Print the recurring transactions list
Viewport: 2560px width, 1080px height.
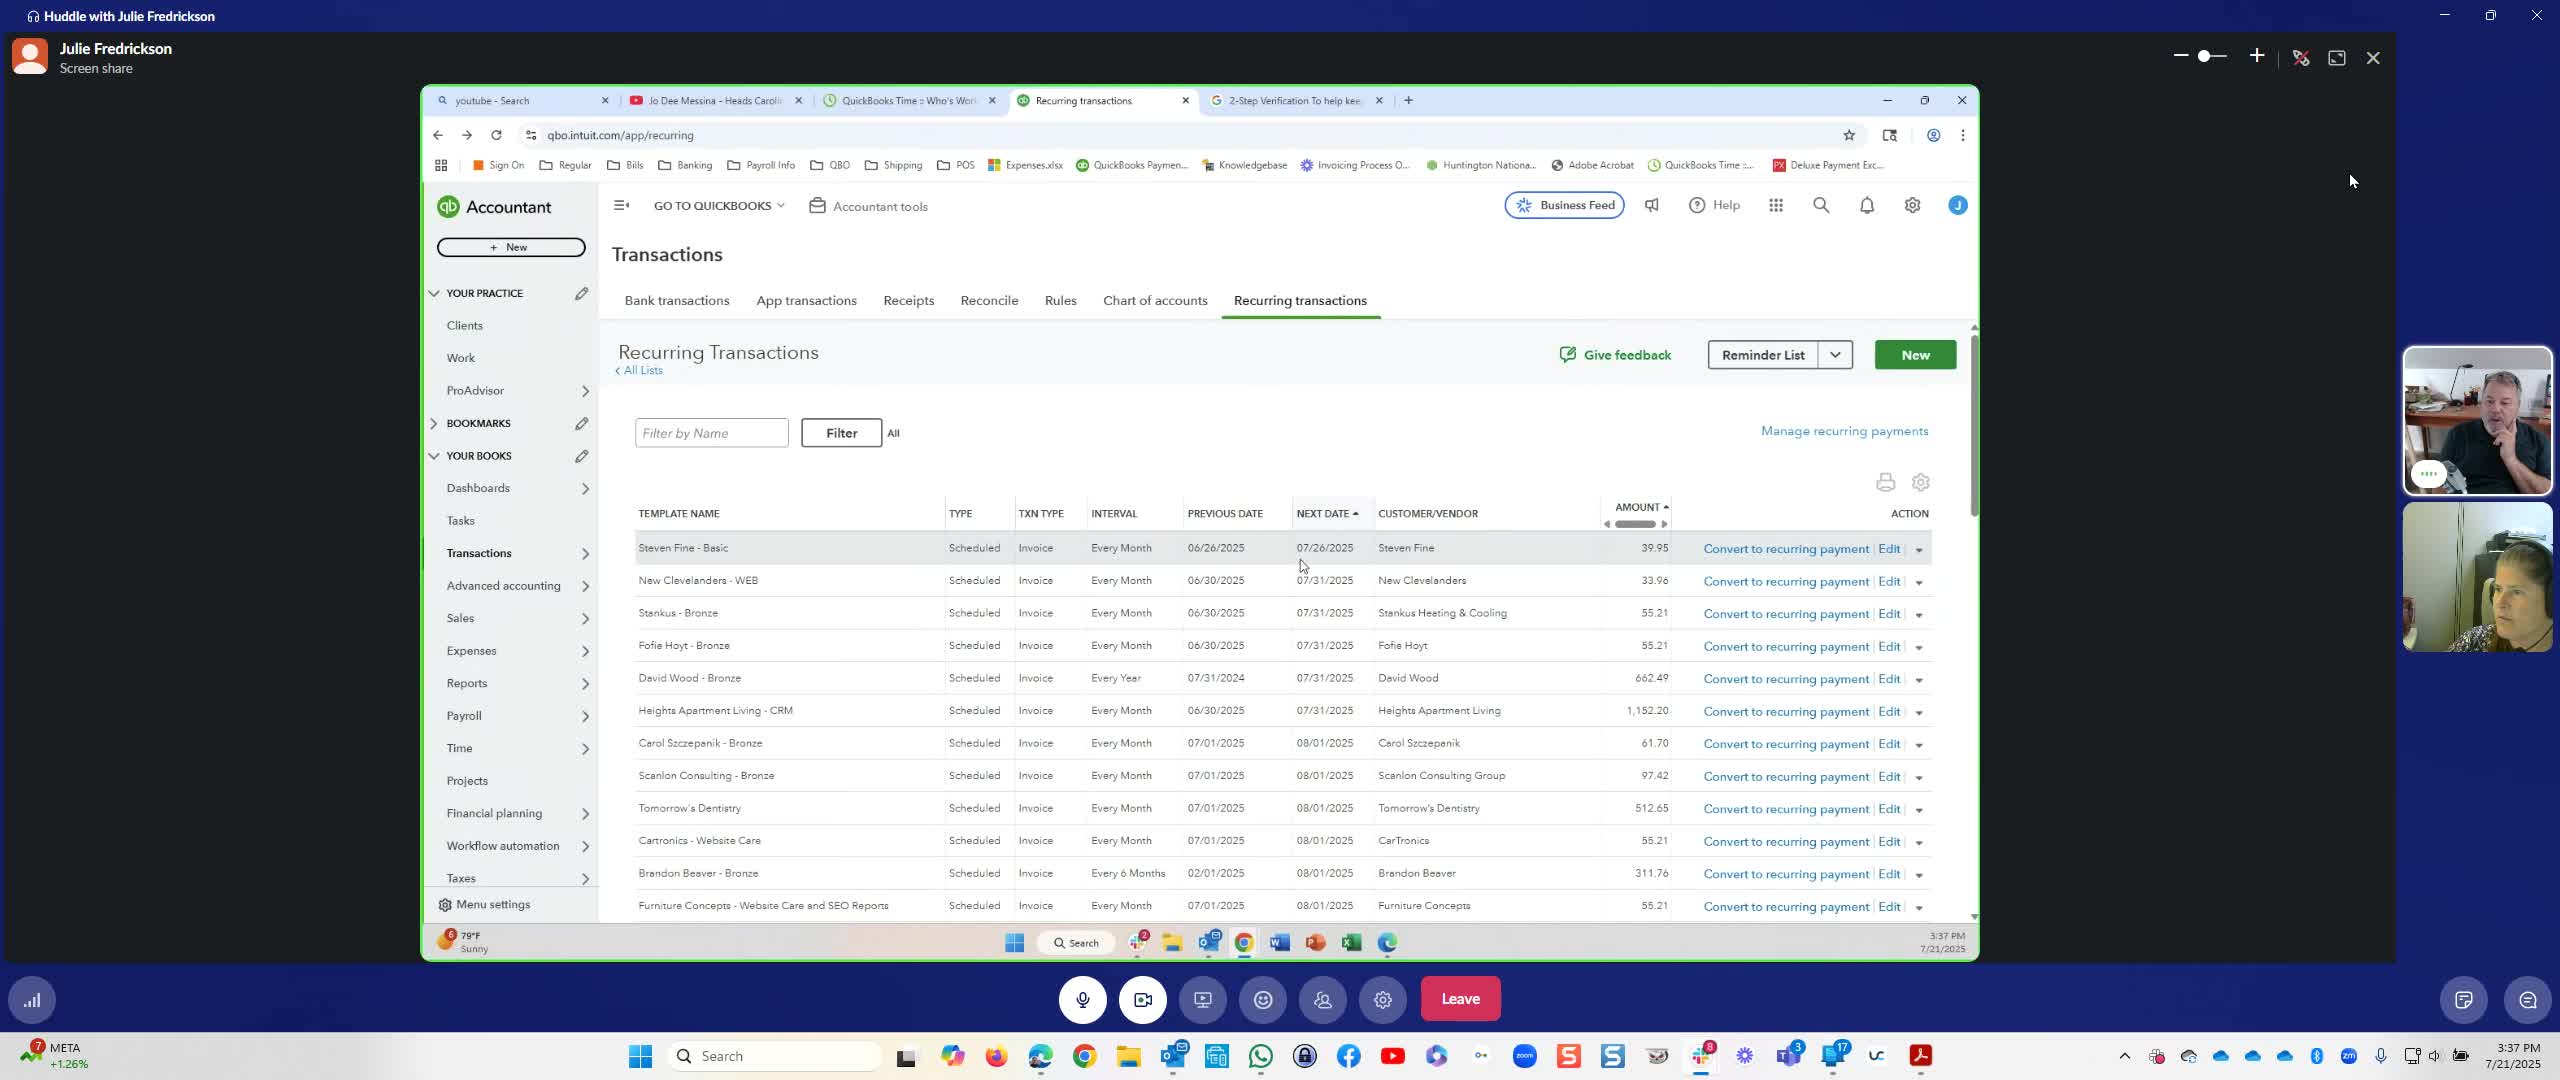pos(1885,483)
